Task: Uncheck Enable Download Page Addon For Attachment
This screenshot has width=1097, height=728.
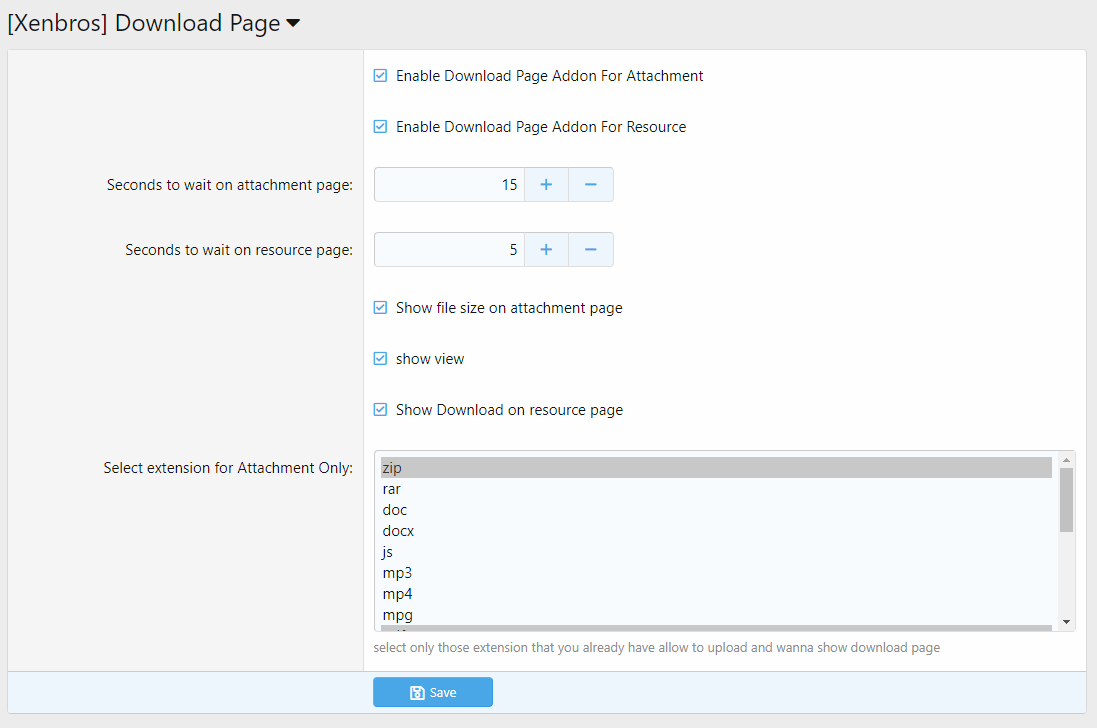Action: pos(380,76)
